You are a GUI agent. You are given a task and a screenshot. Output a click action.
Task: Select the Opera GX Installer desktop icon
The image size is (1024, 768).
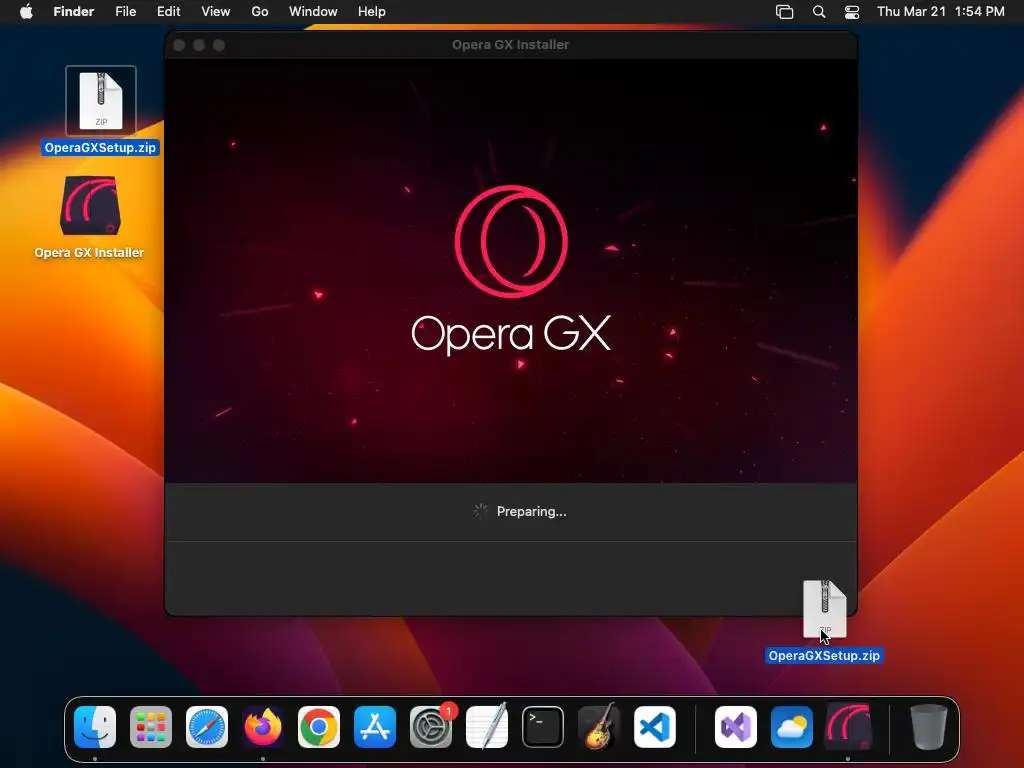pyautogui.click(x=90, y=205)
